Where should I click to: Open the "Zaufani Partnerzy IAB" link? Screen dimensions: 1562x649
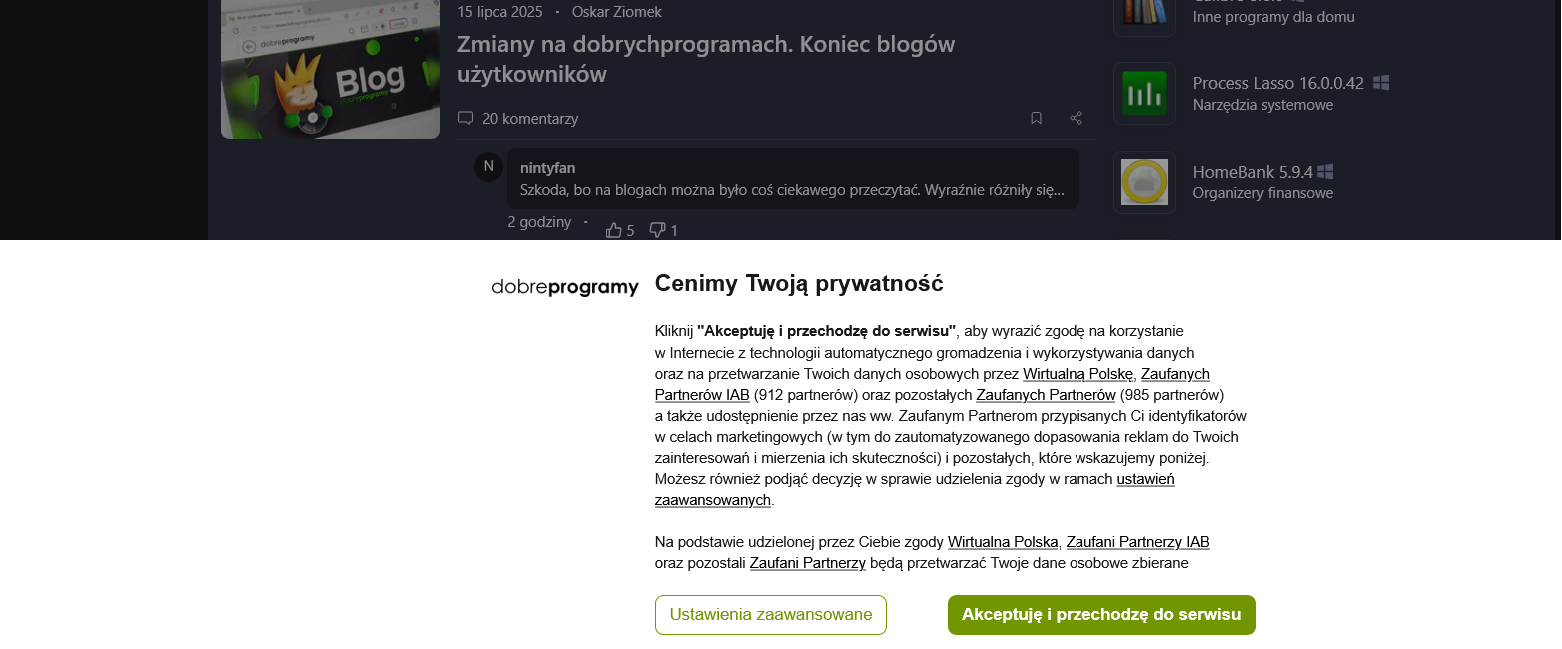pos(1138,542)
